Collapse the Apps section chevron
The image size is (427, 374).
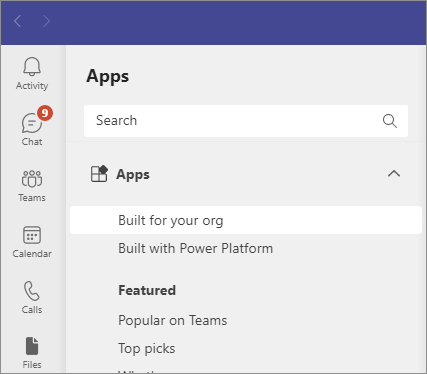pos(394,174)
